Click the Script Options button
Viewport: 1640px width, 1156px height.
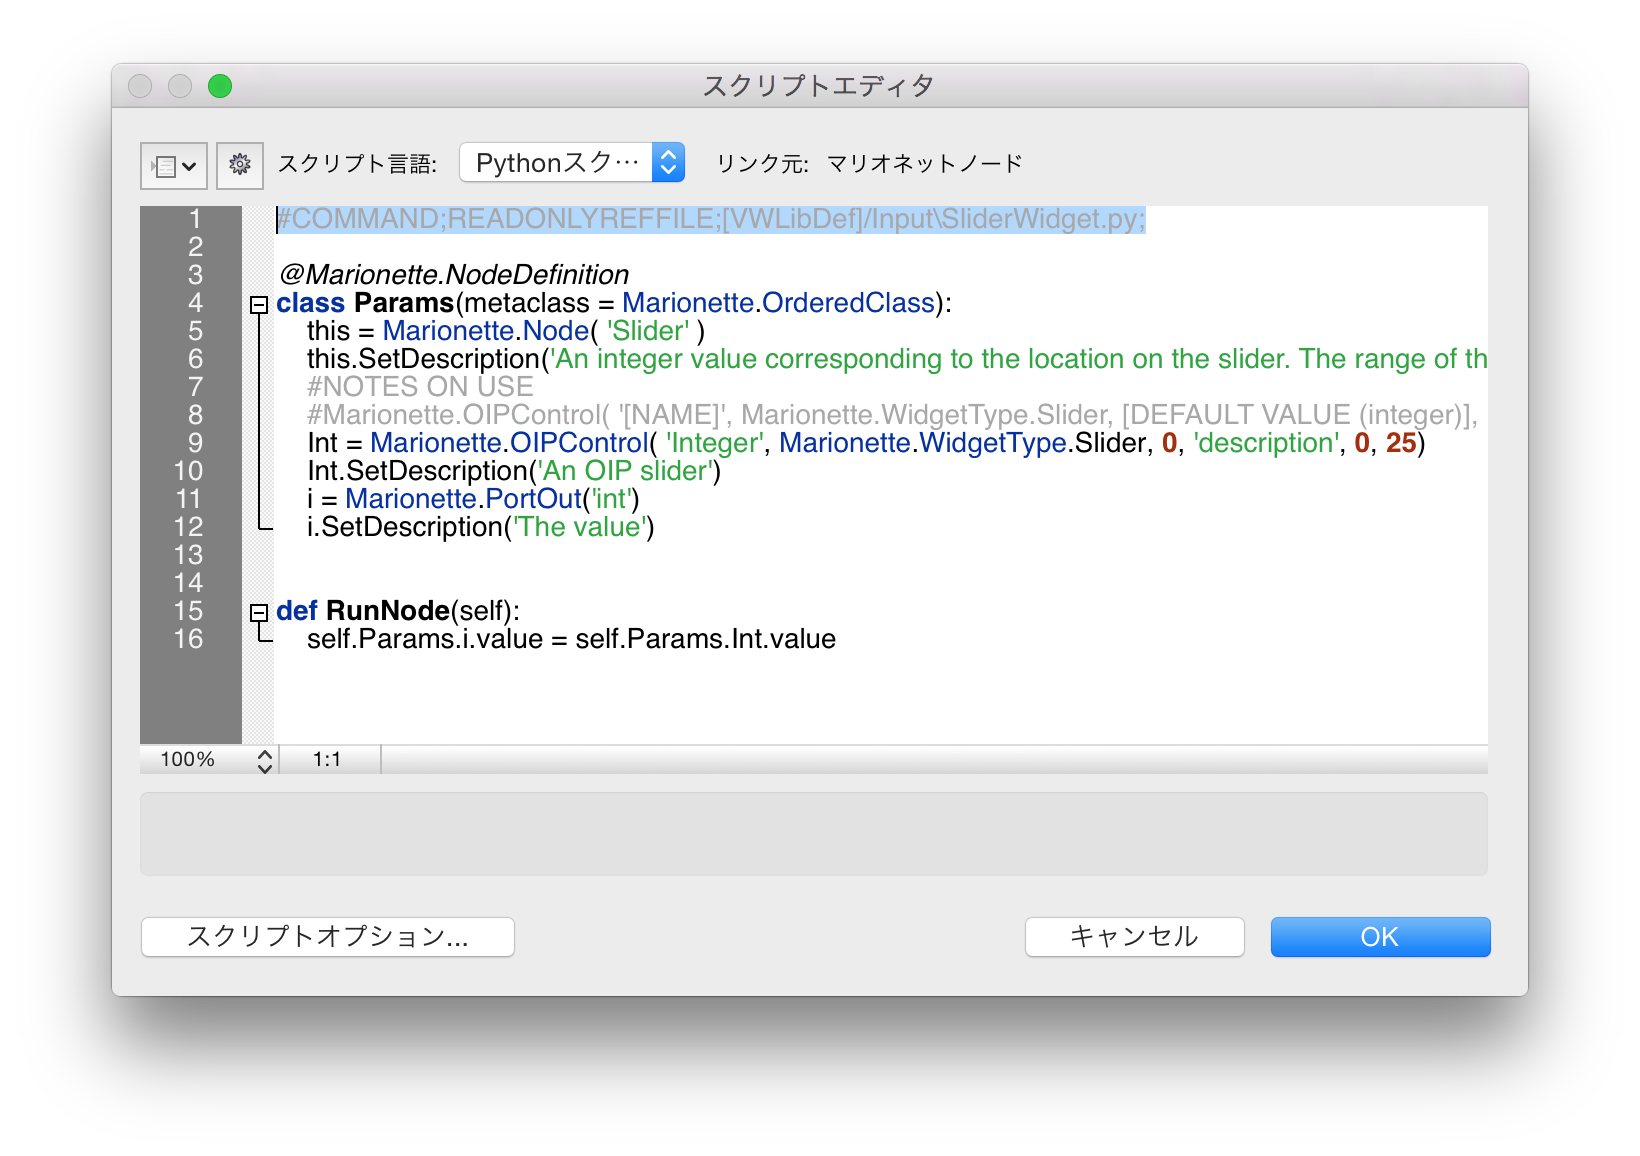coord(328,937)
